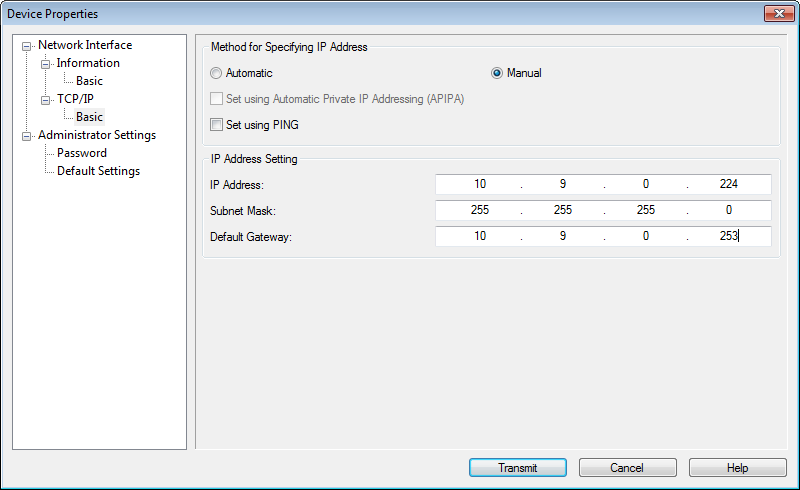
Task: Open Basic under Information
Action: [x=89, y=81]
